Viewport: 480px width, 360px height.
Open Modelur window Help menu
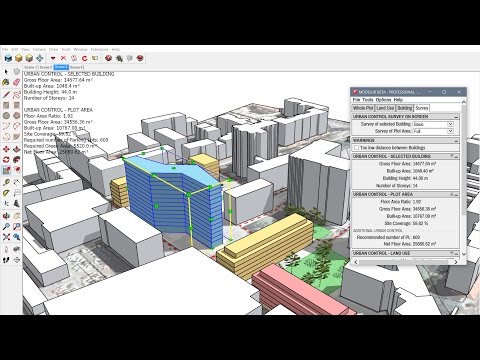click(x=398, y=100)
